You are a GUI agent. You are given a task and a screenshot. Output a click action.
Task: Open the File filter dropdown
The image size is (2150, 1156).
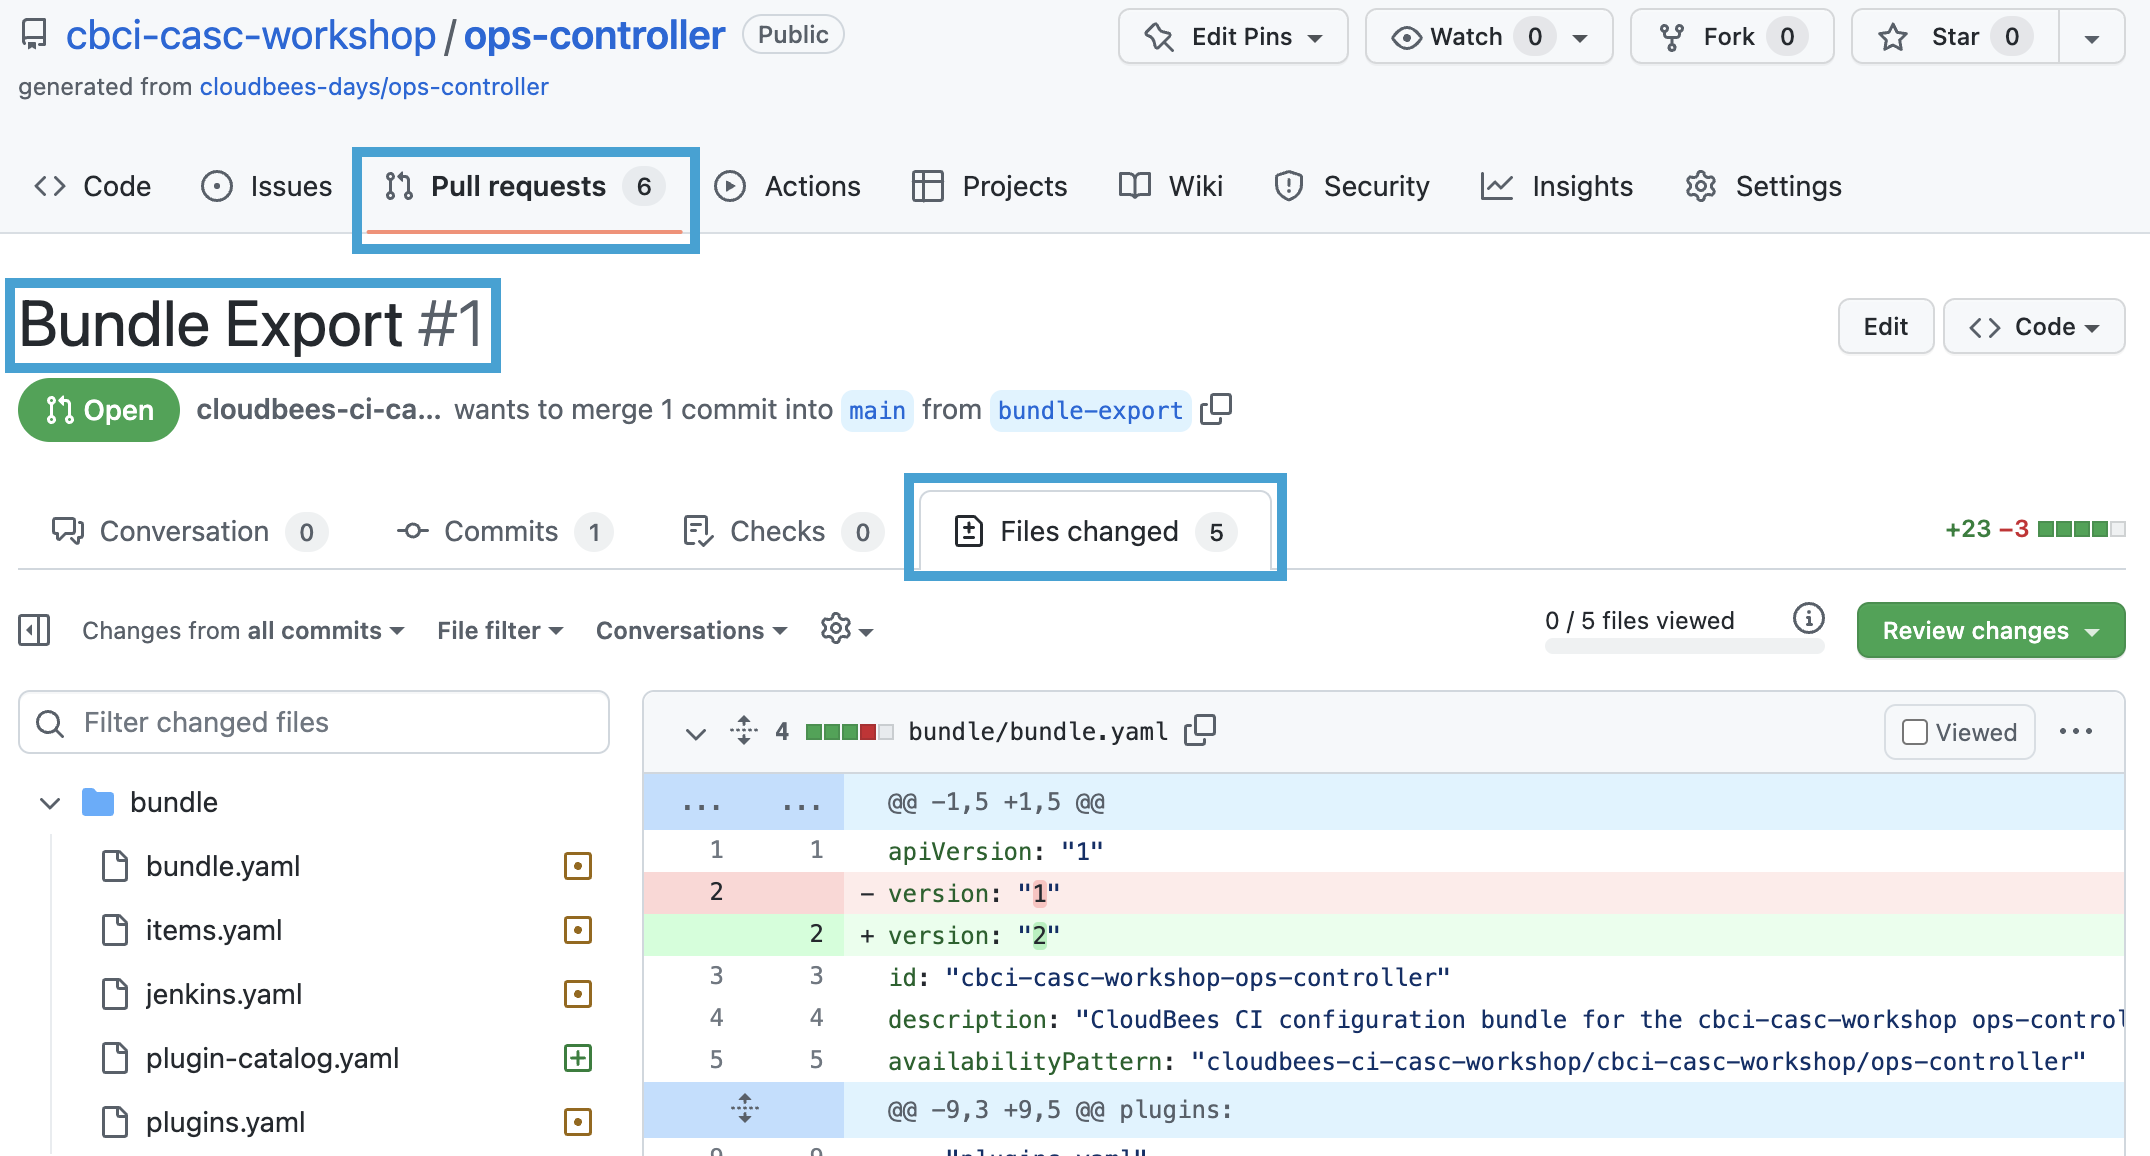tap(500, 630)
